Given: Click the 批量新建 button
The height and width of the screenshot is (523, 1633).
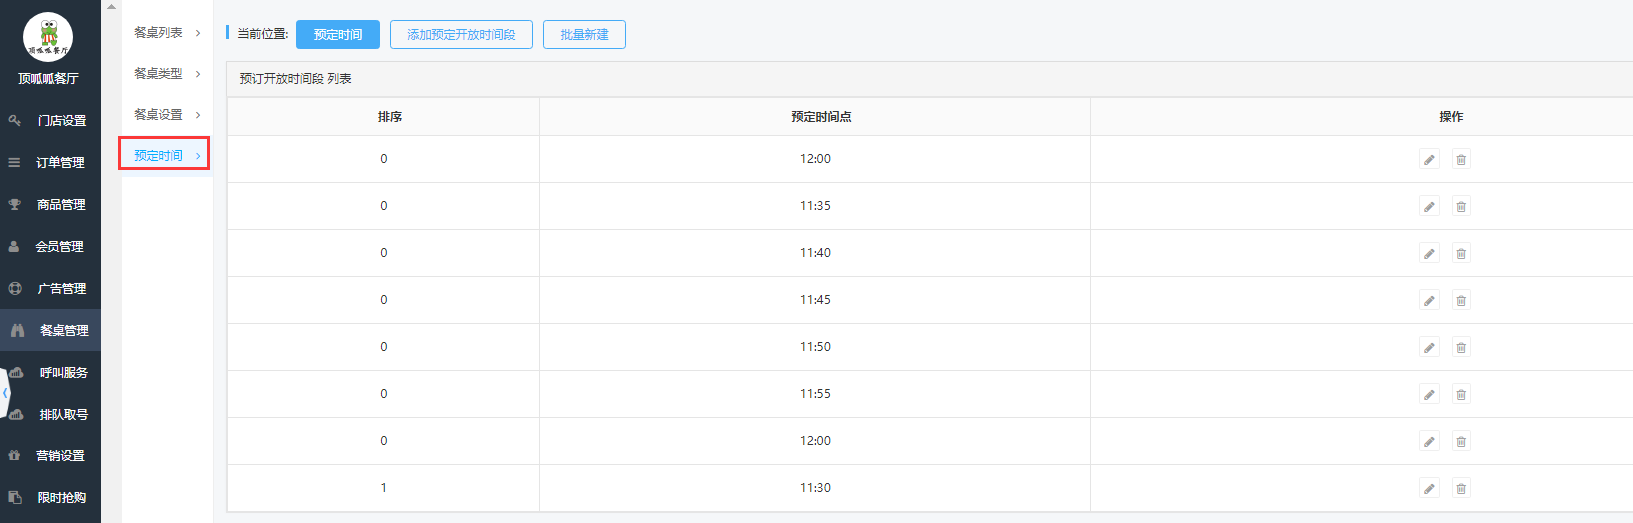Looking at the screenshot, I should coord(584,34).
